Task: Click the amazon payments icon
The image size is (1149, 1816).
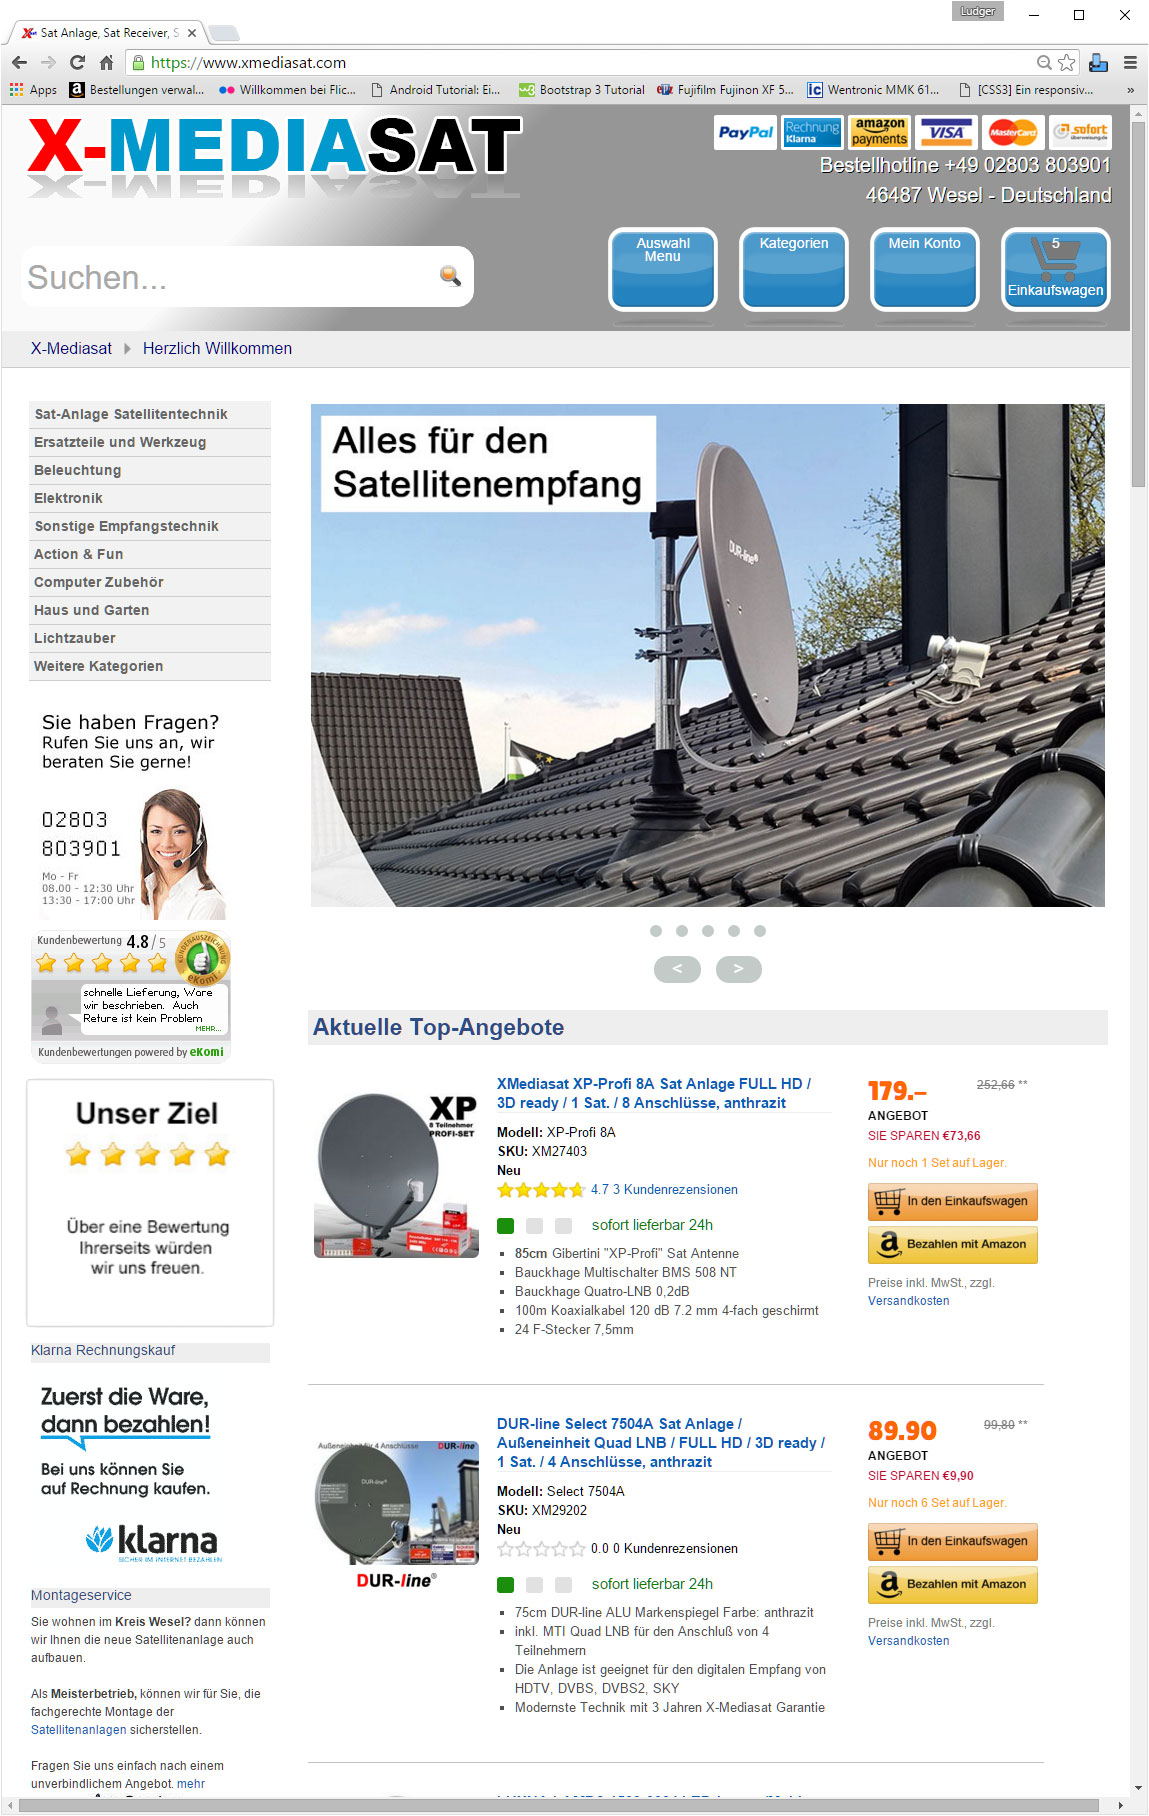Action: tap(880, 132)
